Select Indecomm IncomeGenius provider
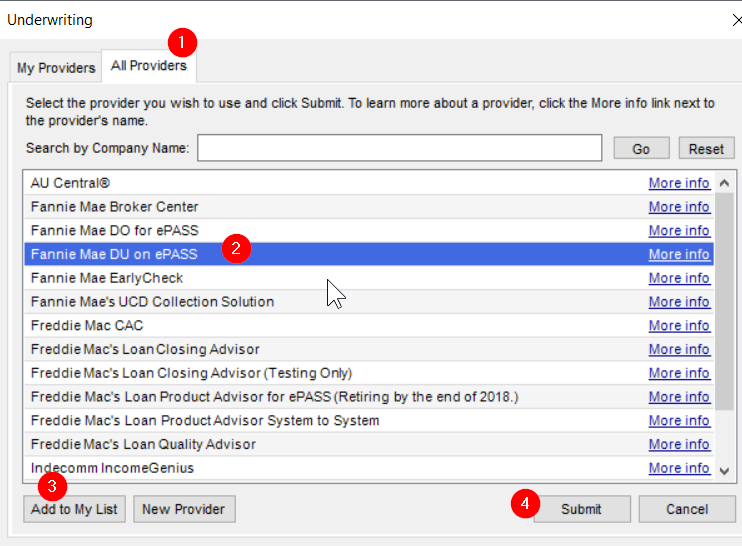 coord(369,468)
